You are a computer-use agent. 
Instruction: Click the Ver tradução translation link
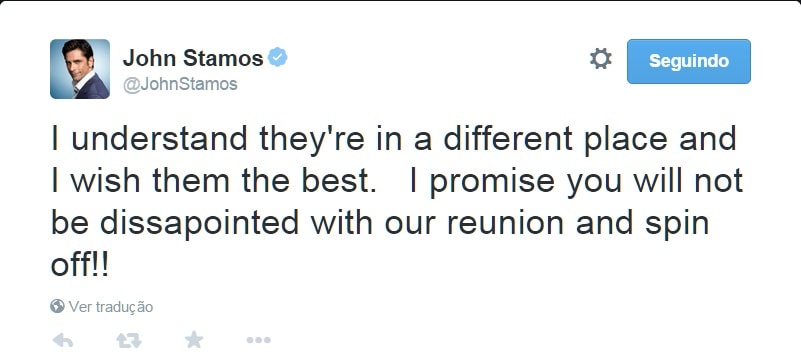click(111, 307)
